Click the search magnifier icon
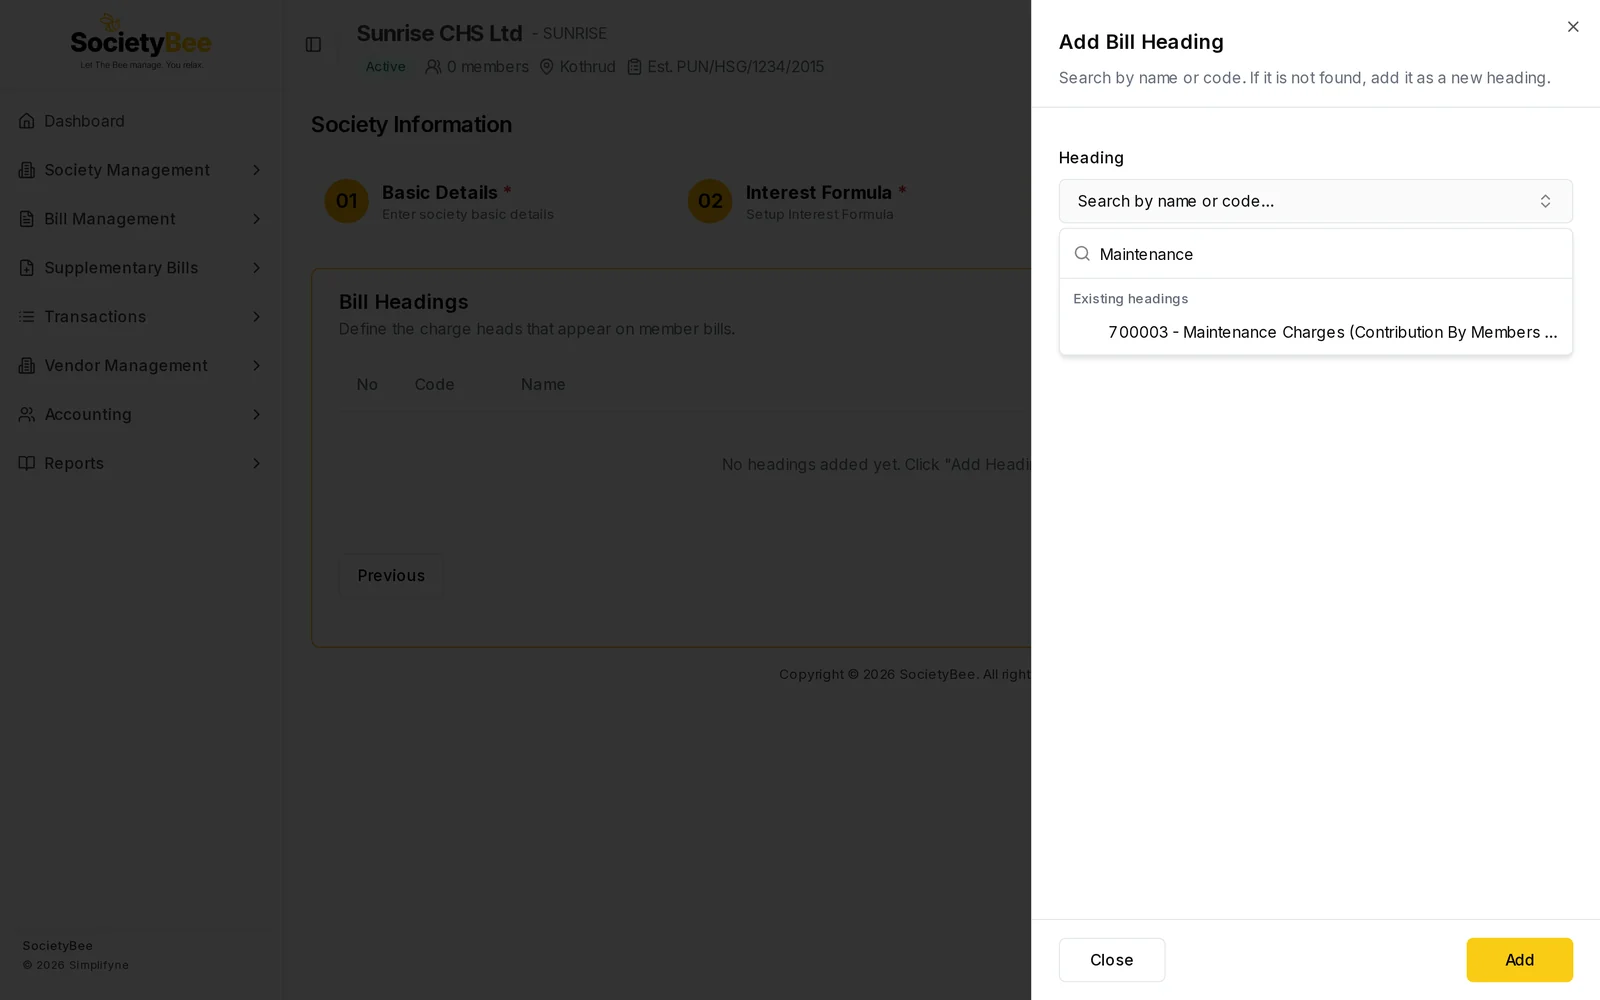The height and width of the screenshot is (1000, 1600). 1082,254
